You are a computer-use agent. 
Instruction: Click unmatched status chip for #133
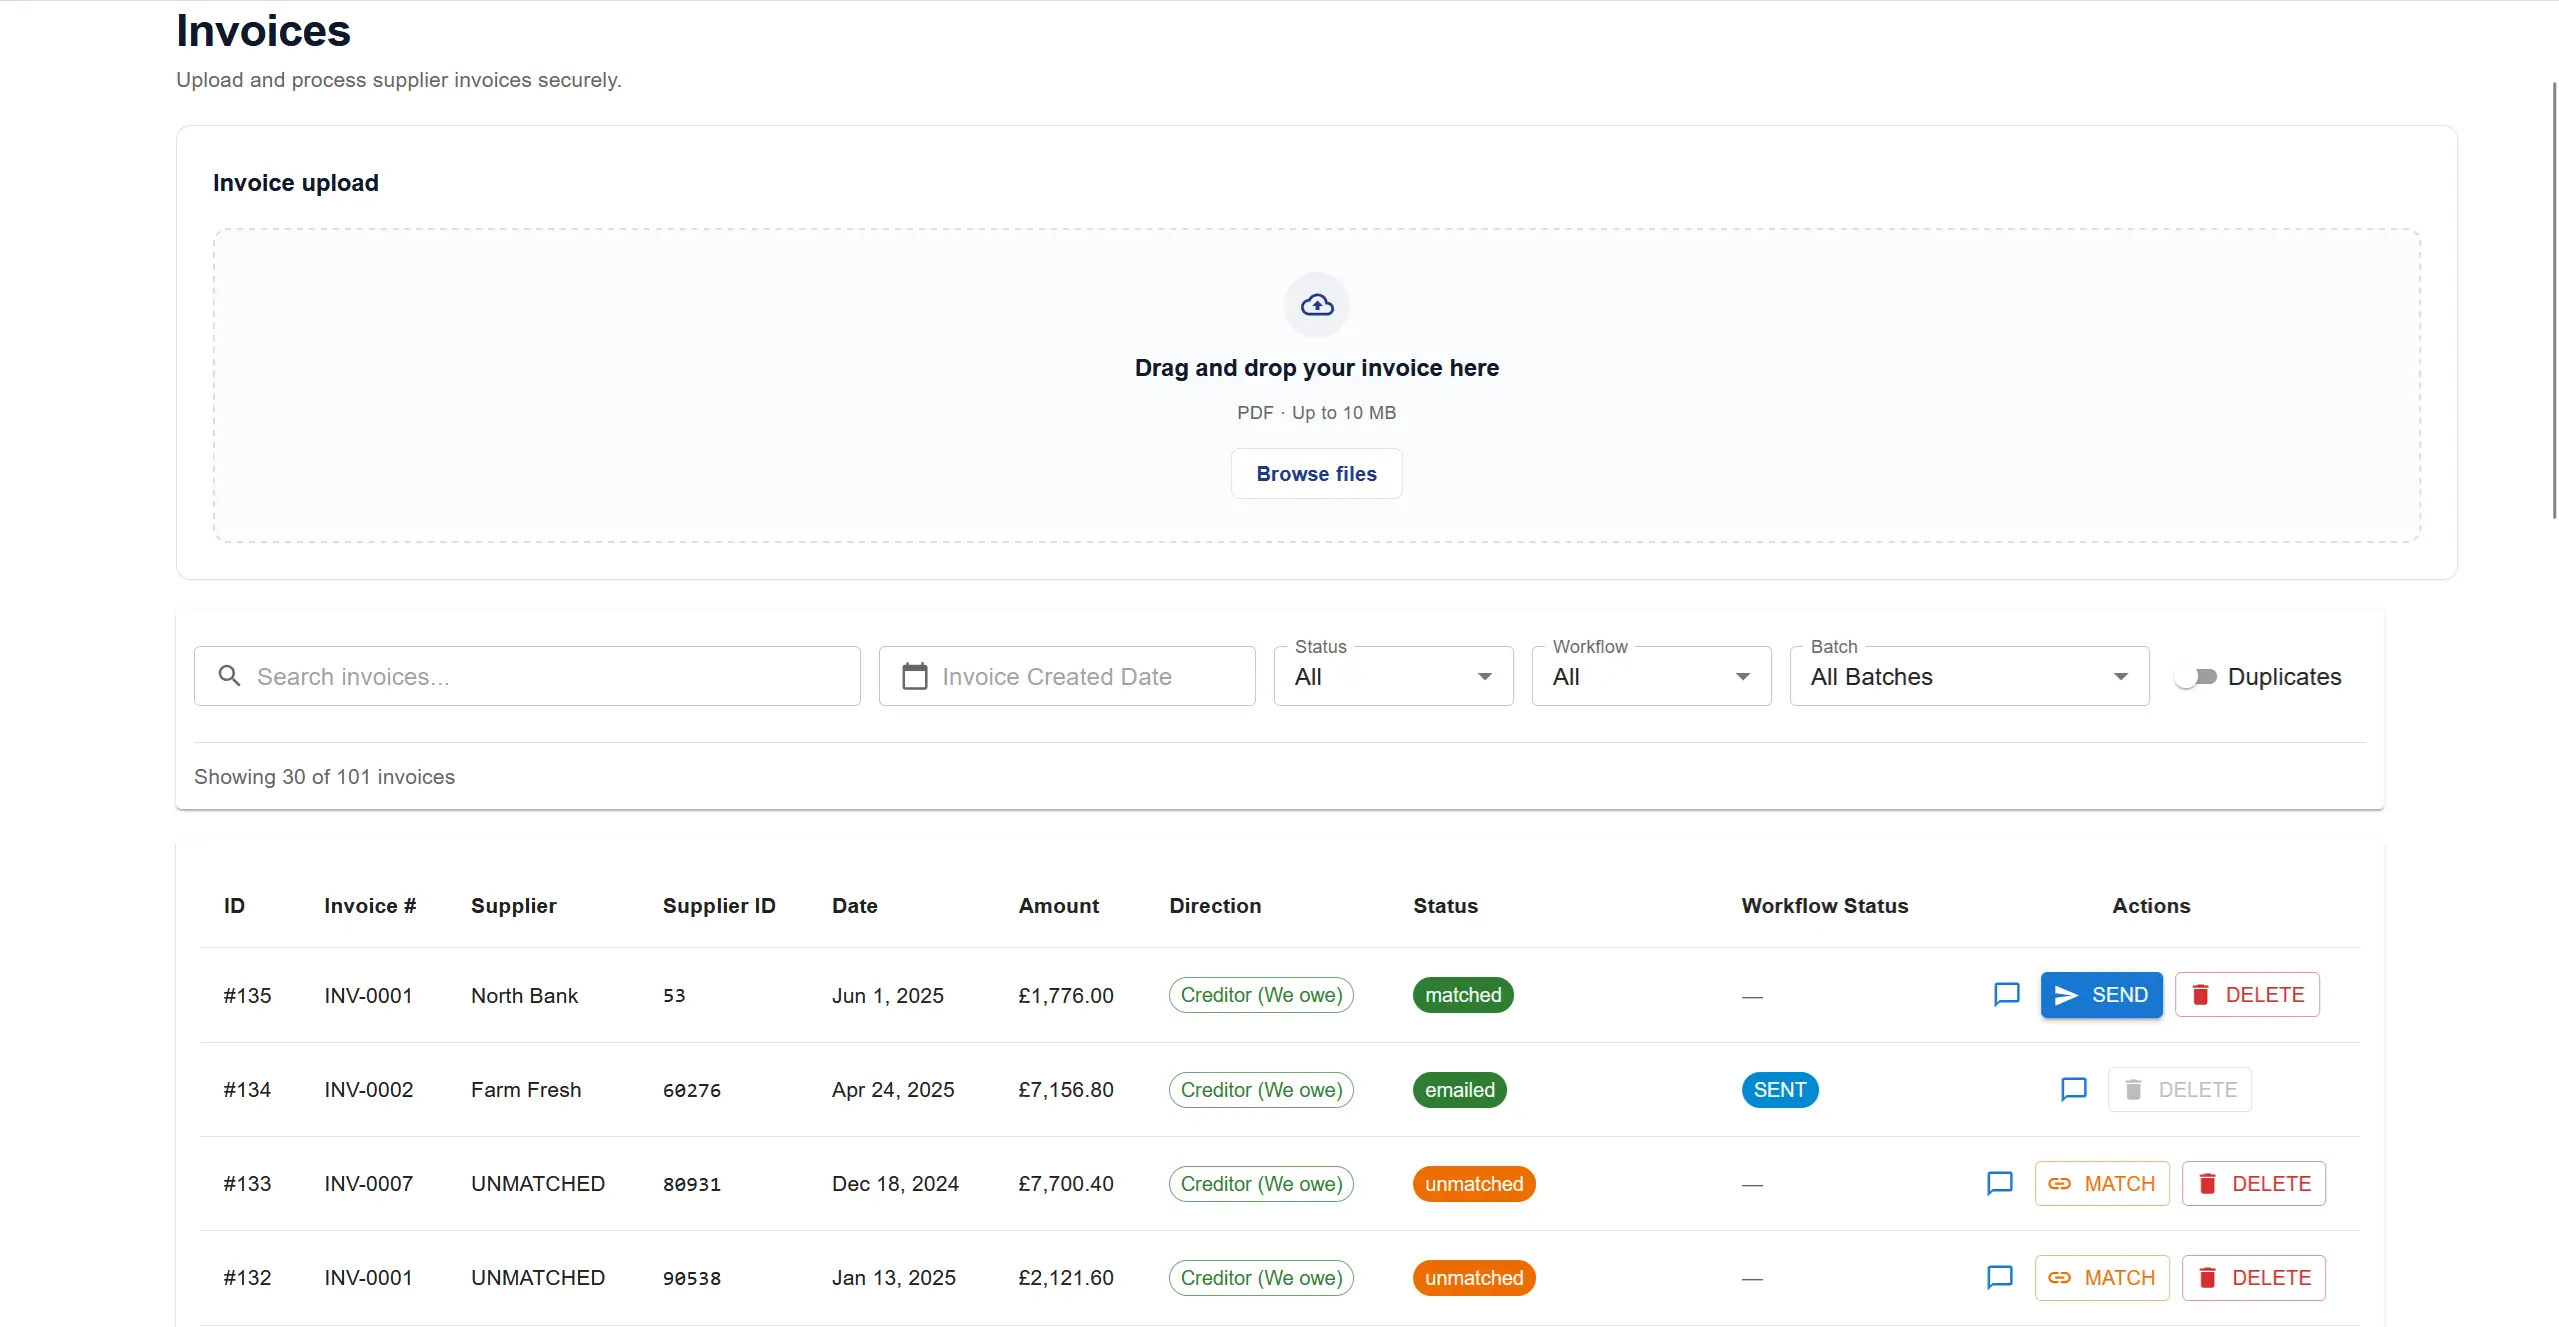coord(1474,1183)
